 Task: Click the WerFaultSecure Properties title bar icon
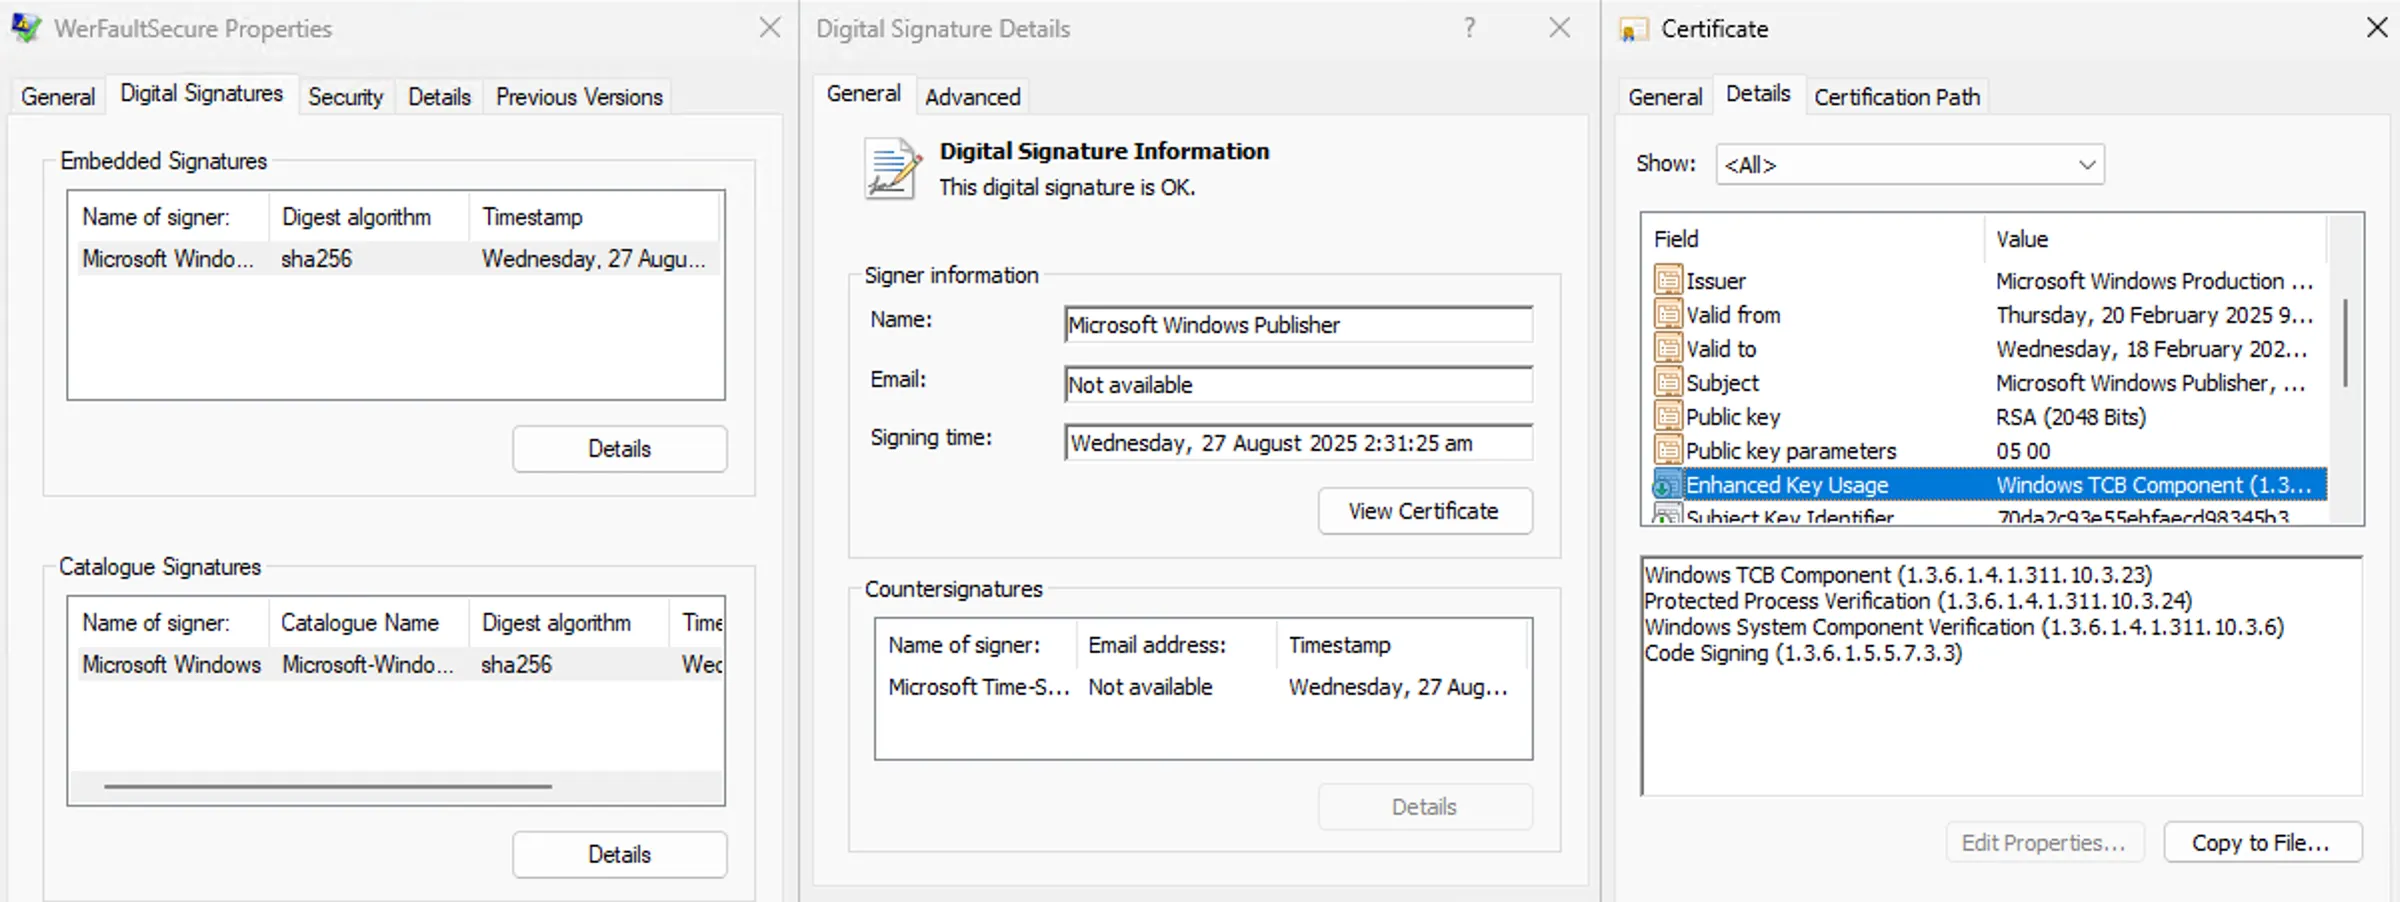(x=26, y=28)
